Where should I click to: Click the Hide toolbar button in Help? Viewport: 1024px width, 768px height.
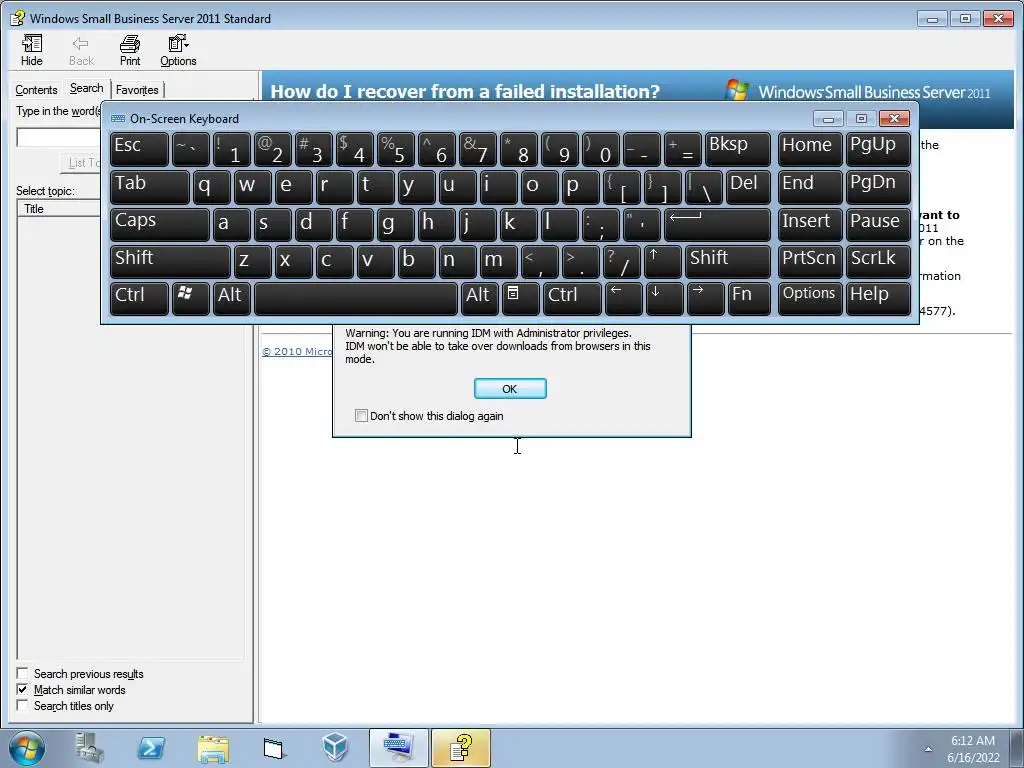(x=31, y=51)
